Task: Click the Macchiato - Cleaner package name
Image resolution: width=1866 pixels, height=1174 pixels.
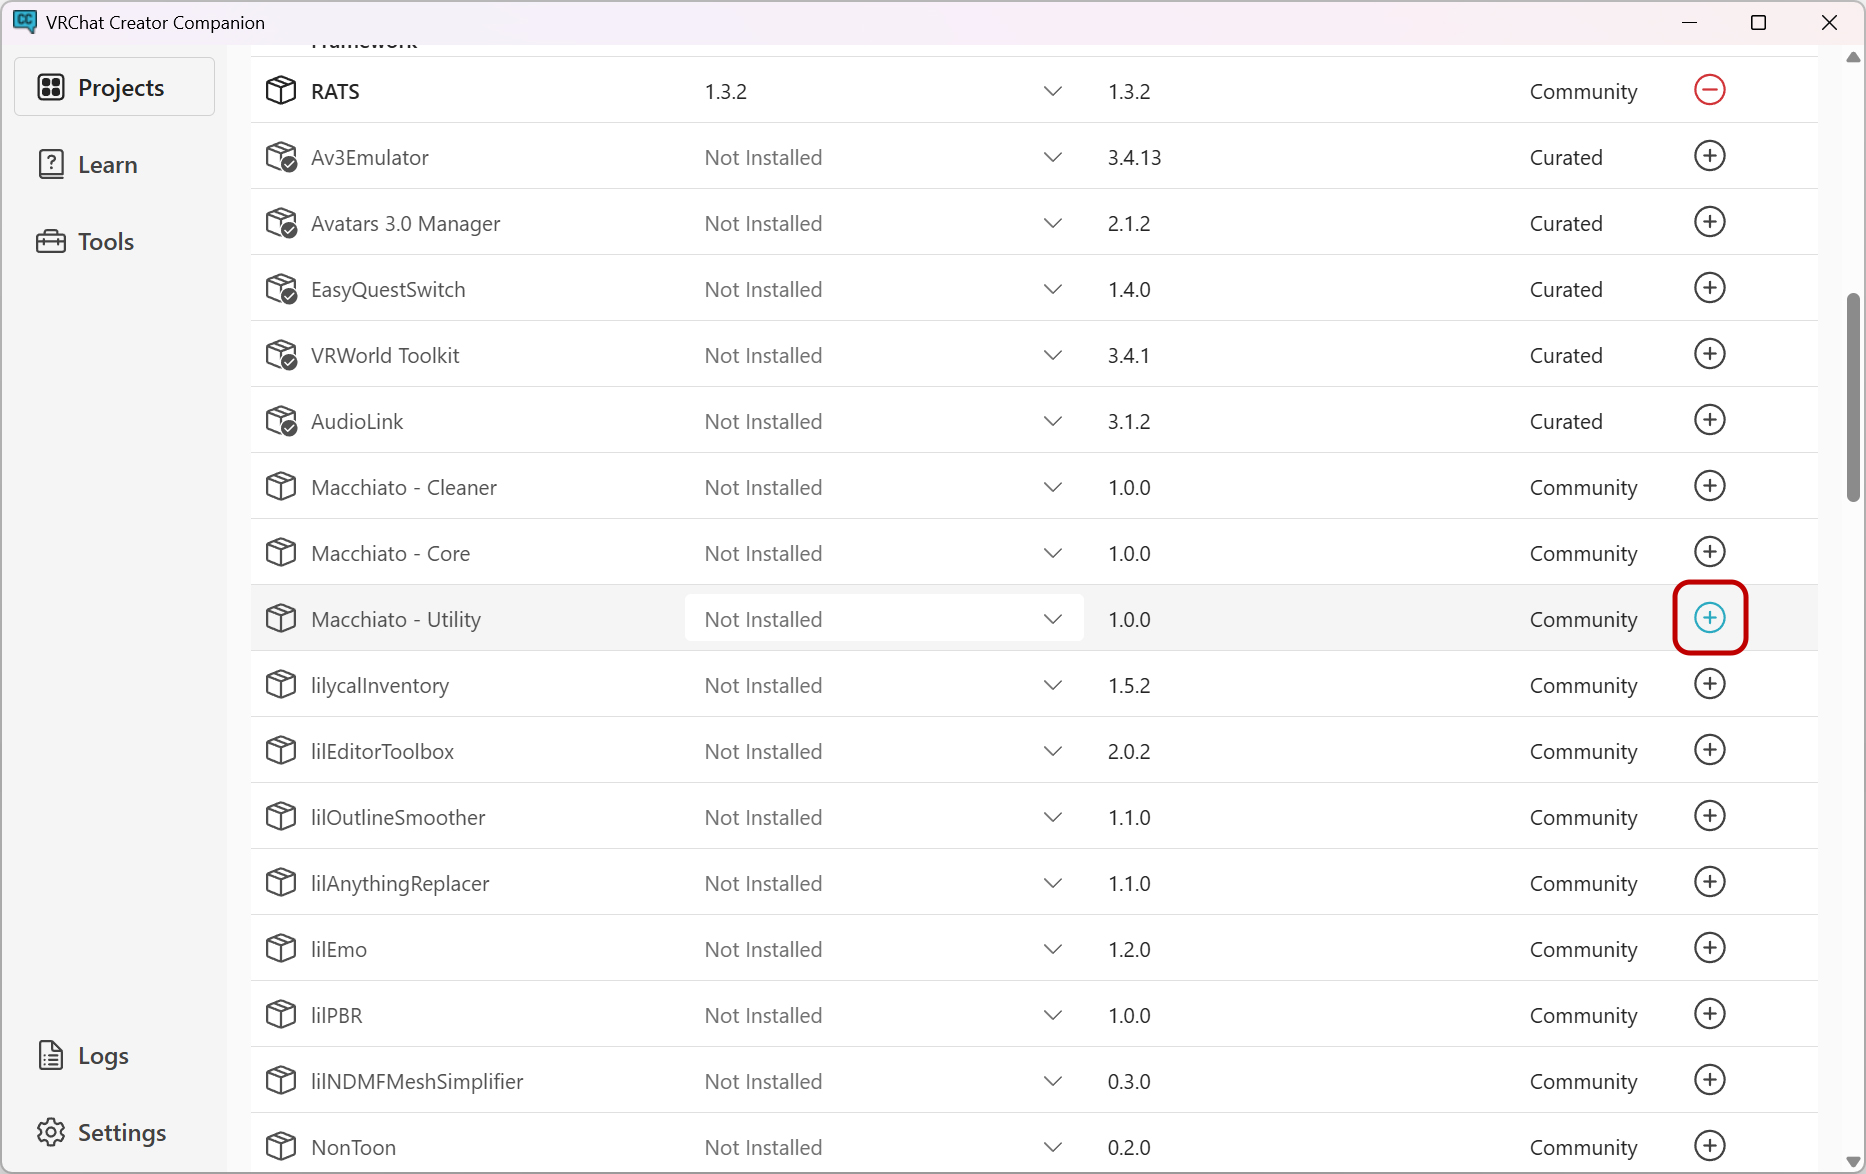Action: click(x=404, y=487)
